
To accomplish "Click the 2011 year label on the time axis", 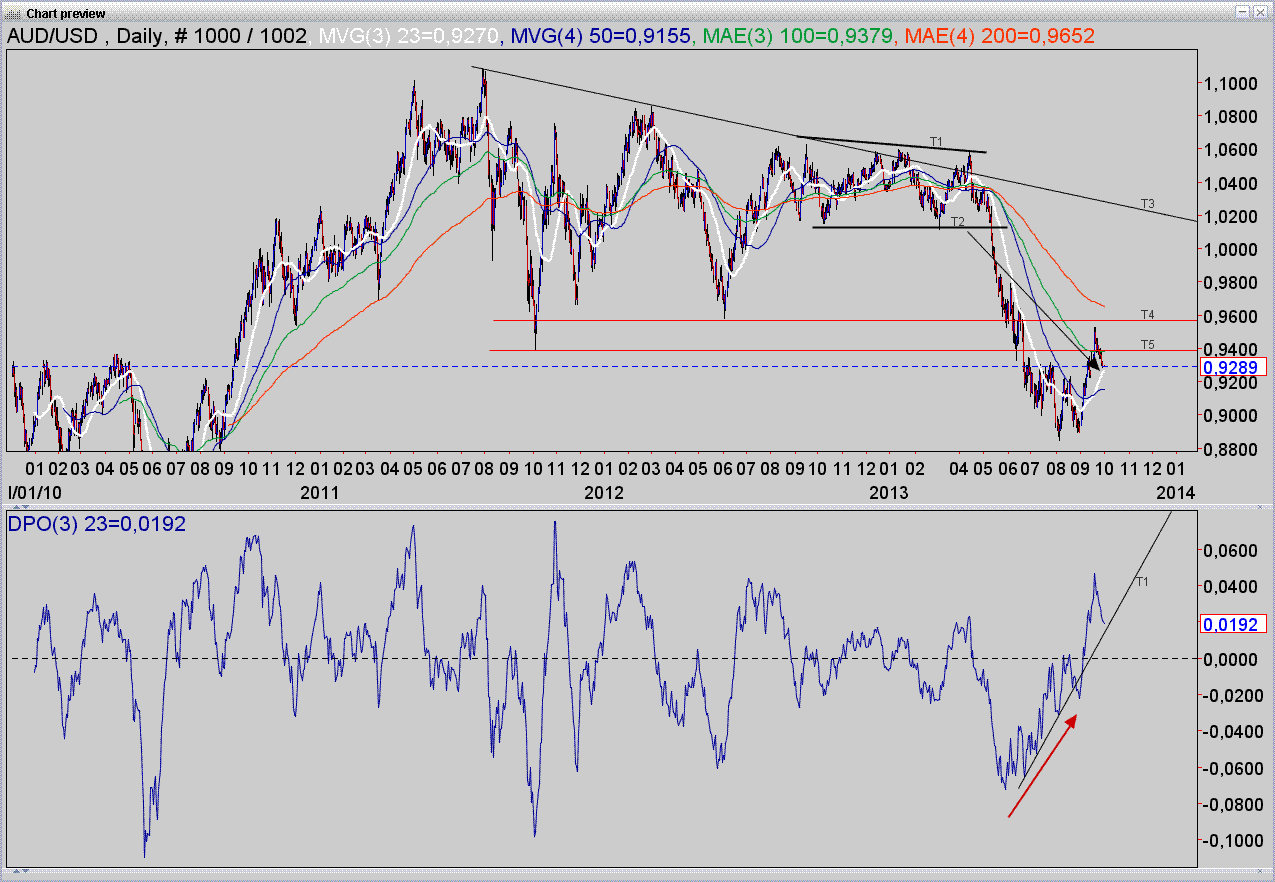I will (320, 493).
